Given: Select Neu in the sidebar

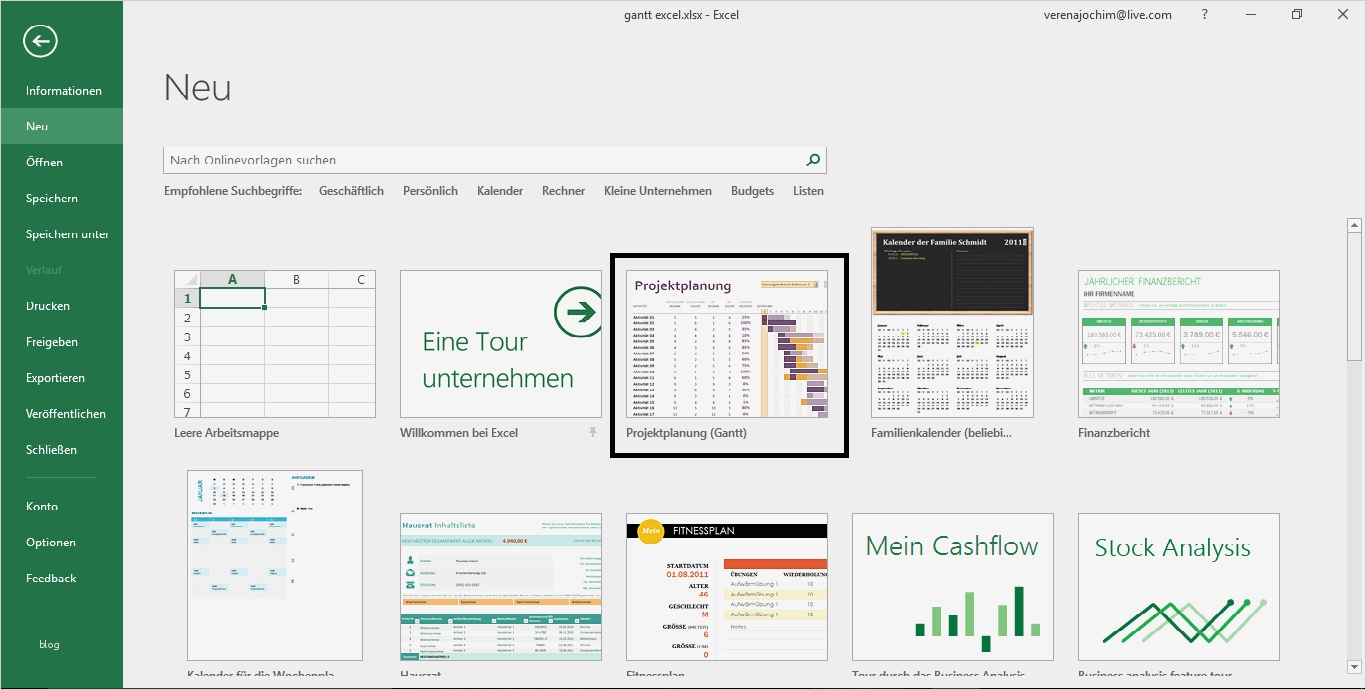Looking at the screenshot, I should 61,127.
